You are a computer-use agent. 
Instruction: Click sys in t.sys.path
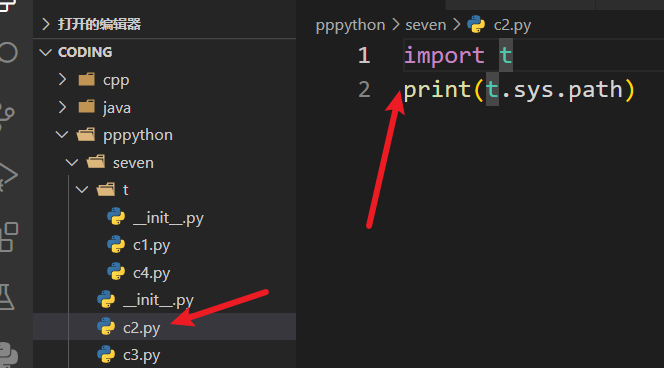click(x=534, y=91)
